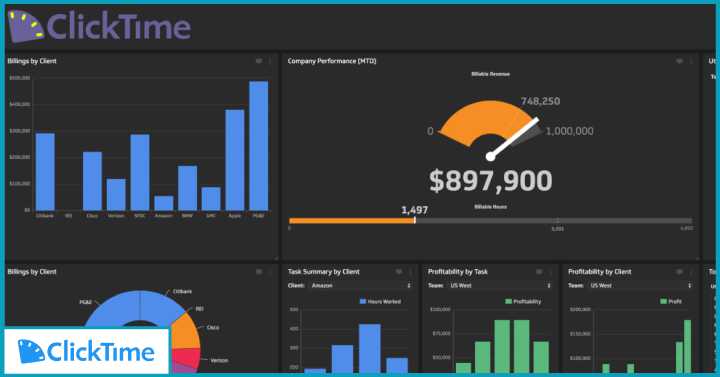This screenshot has width=720, height=377.
Task: Click the white gauge needle
Action: (514, 138)
